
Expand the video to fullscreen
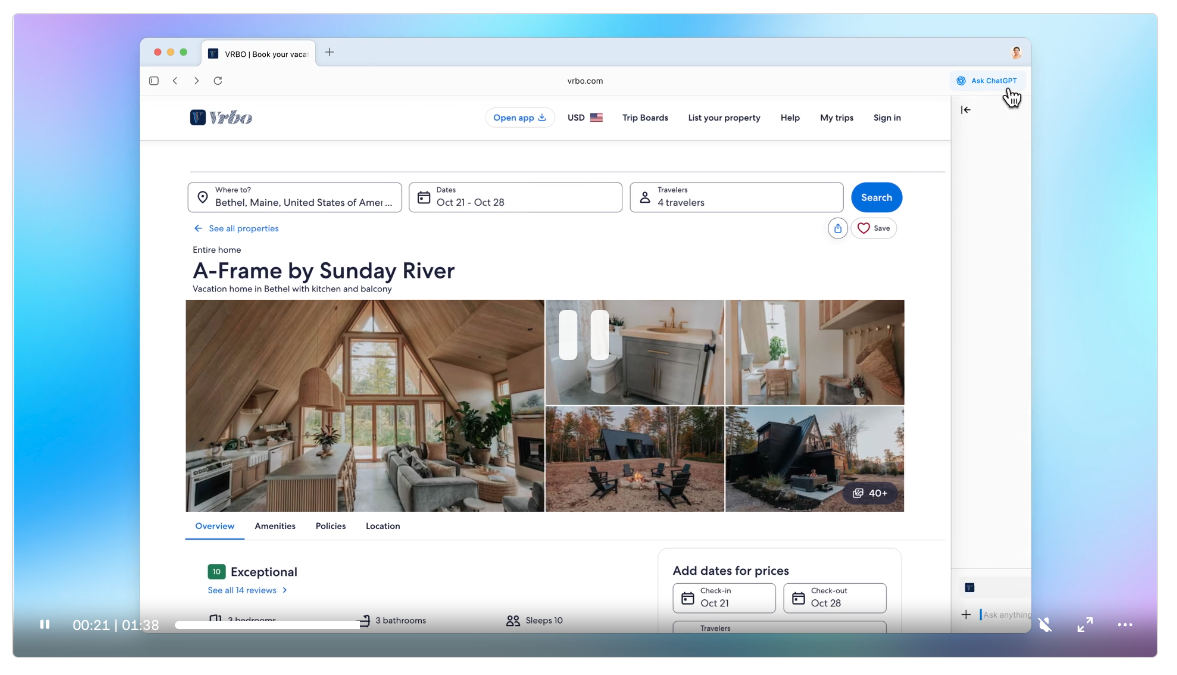[1085, 625]
